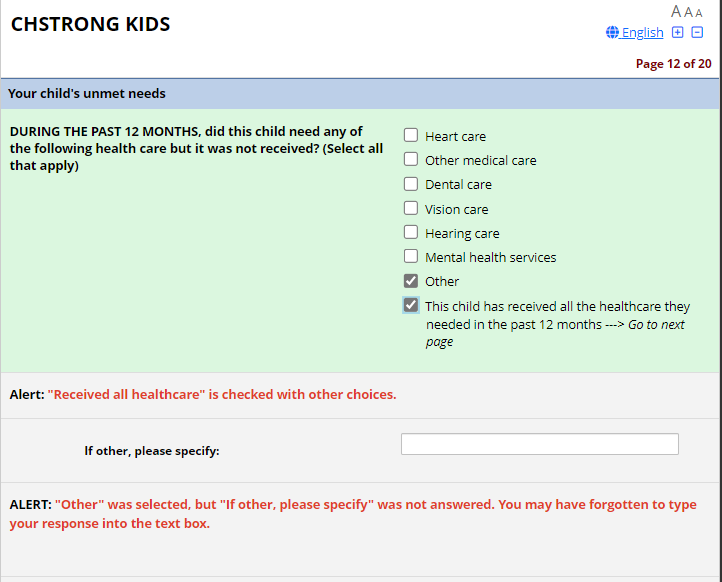Click the "Your child's unmet needs" header
Viewport: 722px width, 582px height.
pyautogui.click(x=87, y=94)
